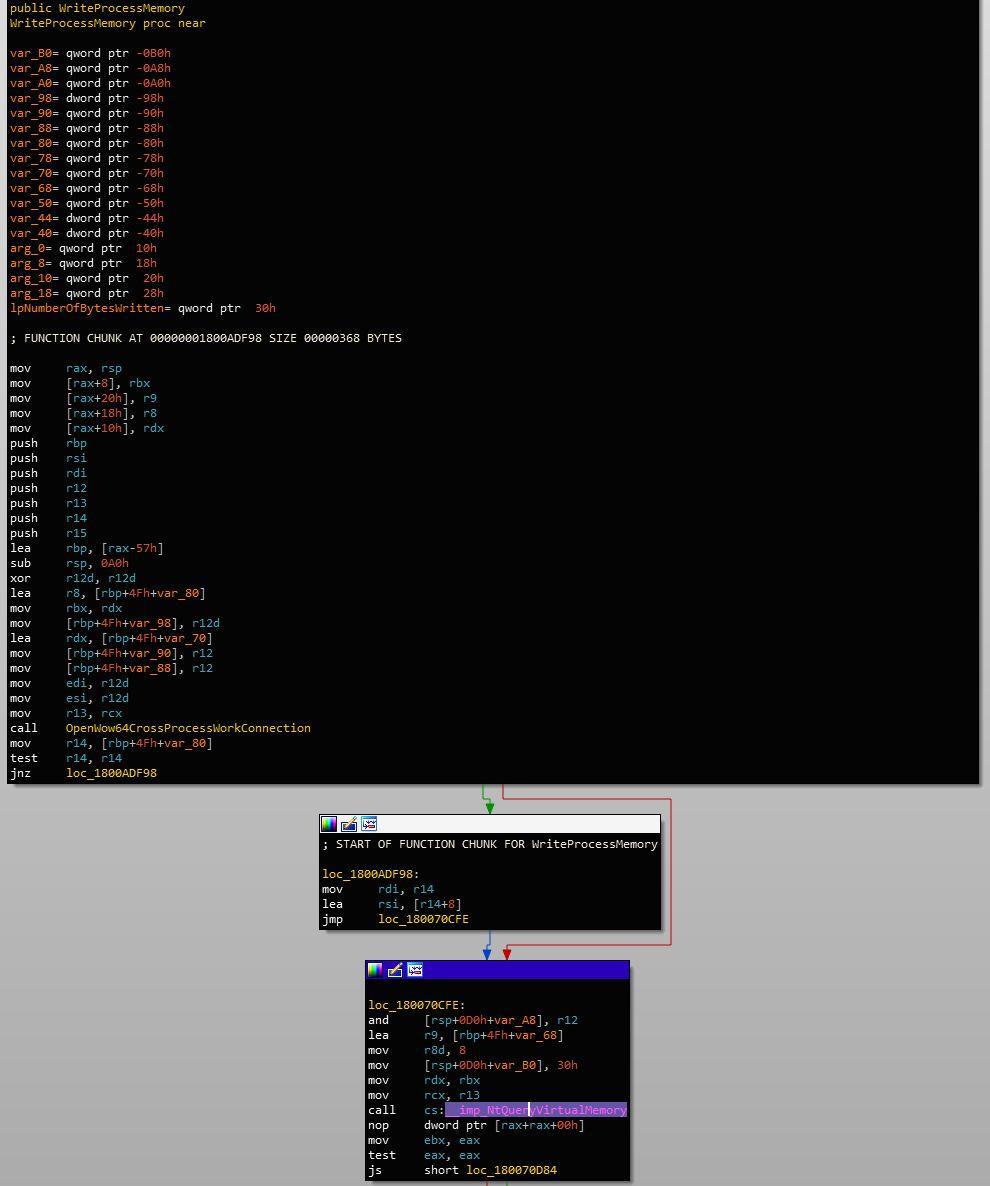This screenshot has width=990, height=1186.
Task: Follow the OpenWow64CrossProcessWorkConnection call
Action: (188, 728)
